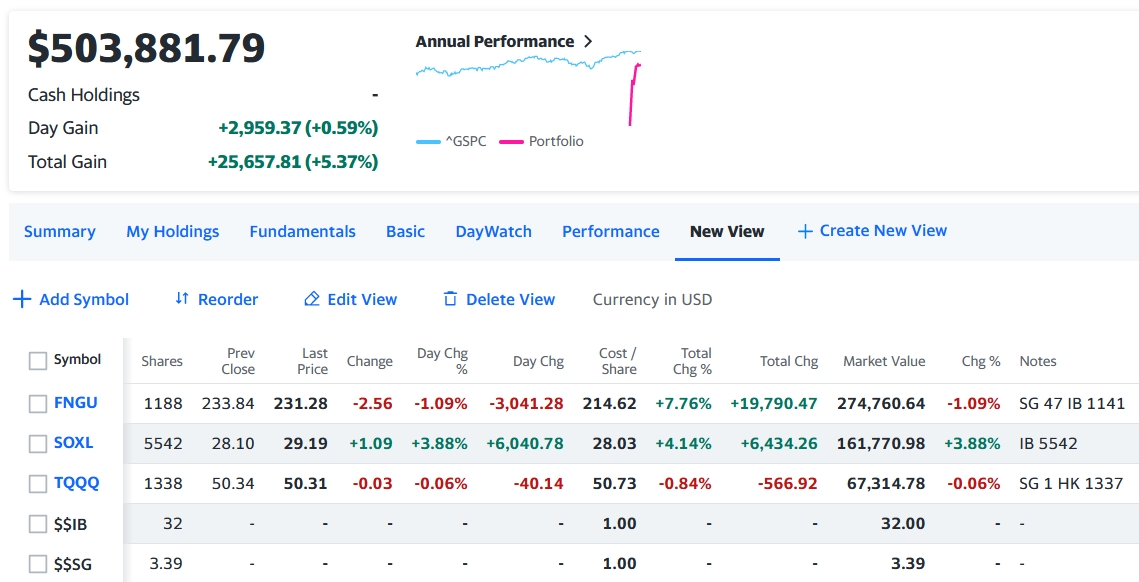Click the Delete View trash icon
Viewport: 1139px width, 582px height.
point(450,299)
